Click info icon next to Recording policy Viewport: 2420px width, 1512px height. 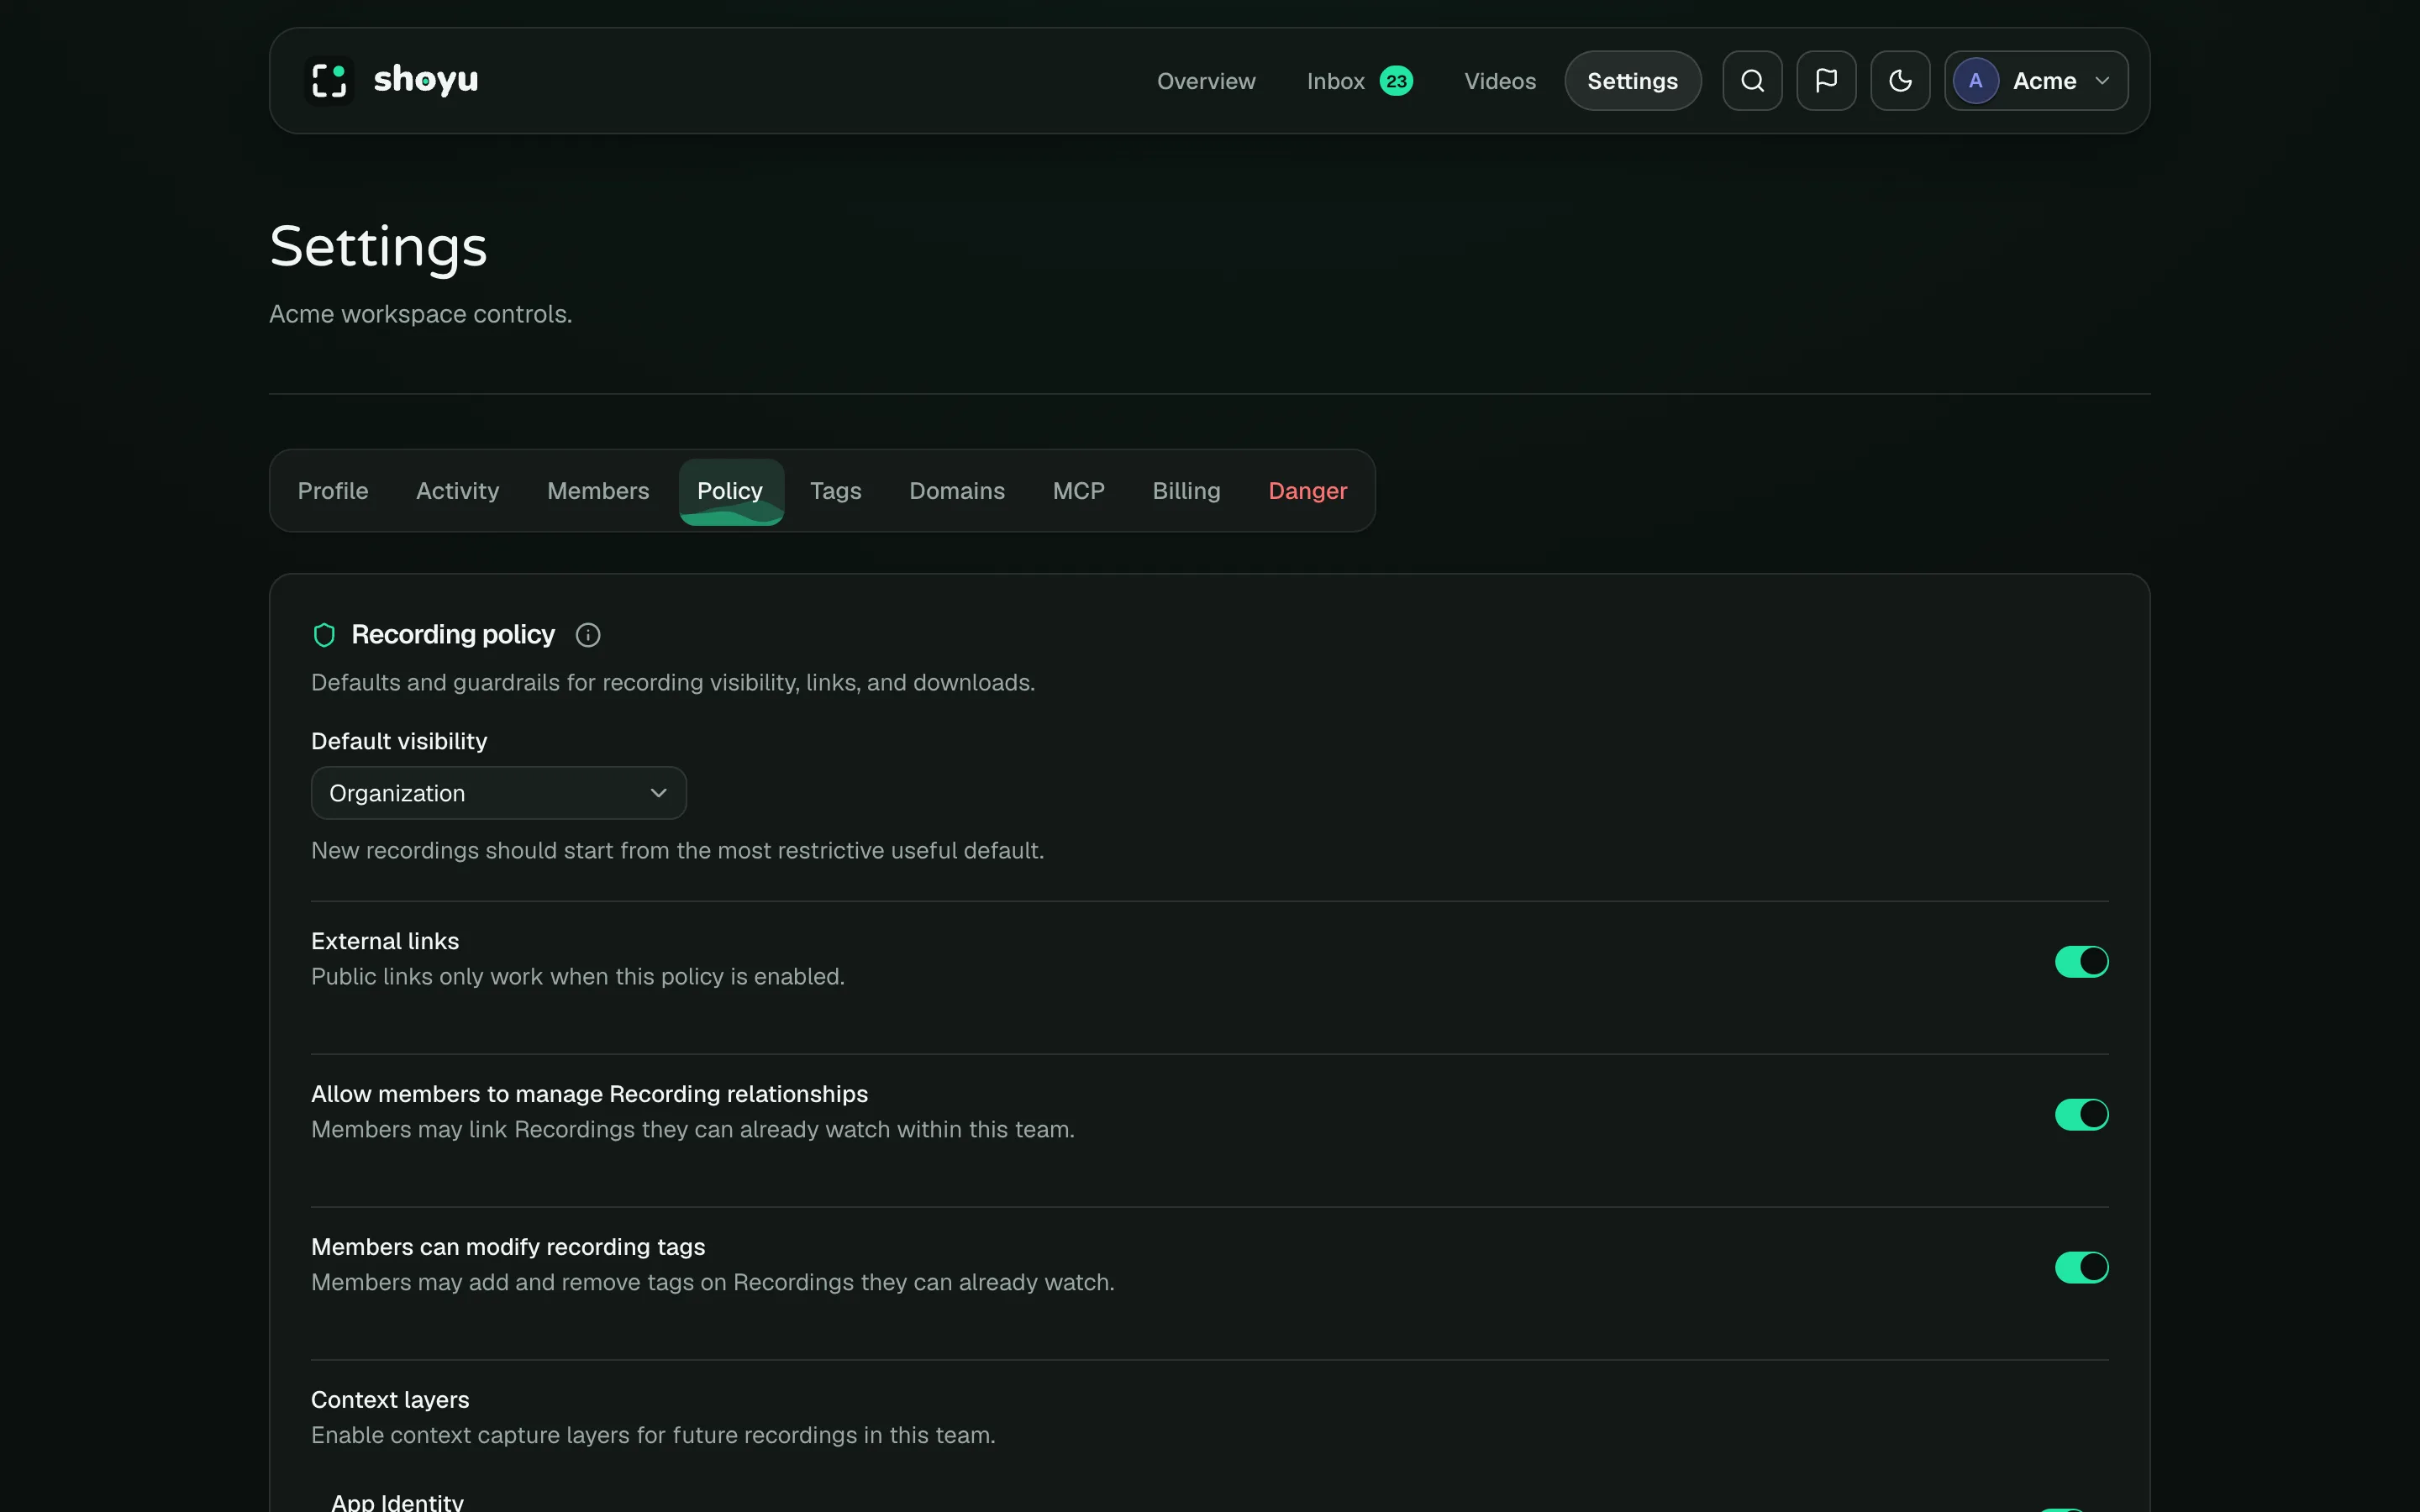coord(588,635)
